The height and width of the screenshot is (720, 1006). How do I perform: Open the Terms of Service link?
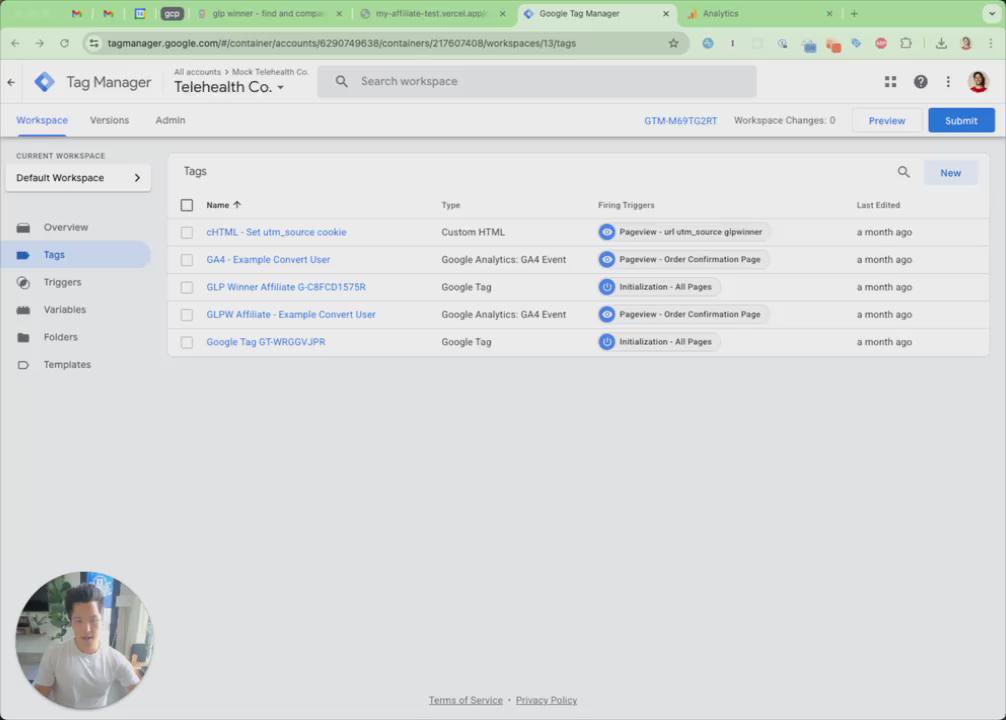tap(465, 700)
